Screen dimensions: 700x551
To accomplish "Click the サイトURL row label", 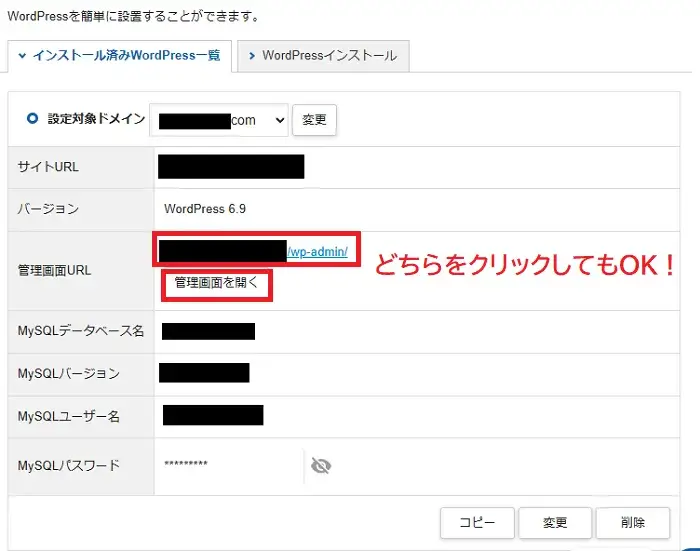I will click(48, 167).
